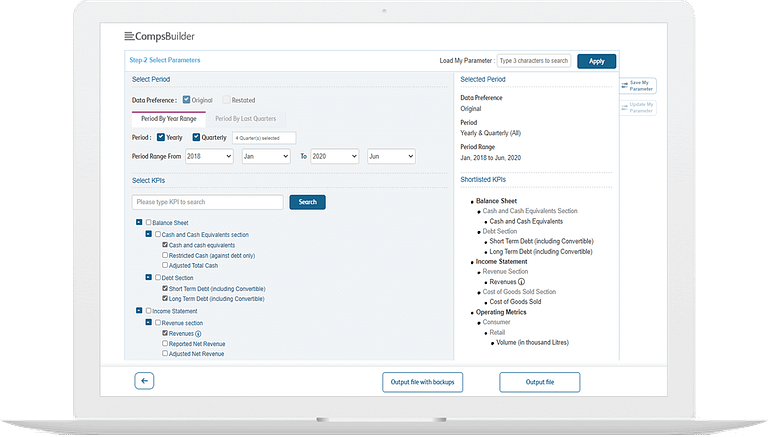
Task: Collapse the Income Statement tree node
Action: point(139,311)
